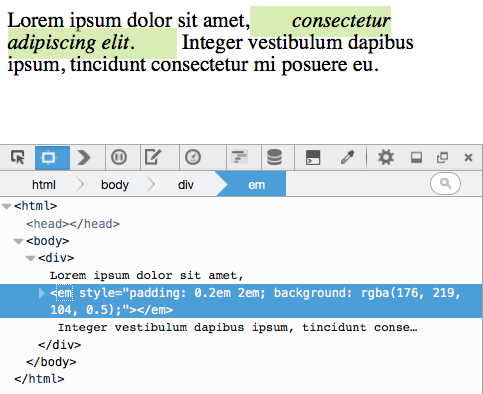Toggle the toolbox dock side
This screenshot has height=394, width=483.
click(x=416, y=157)
